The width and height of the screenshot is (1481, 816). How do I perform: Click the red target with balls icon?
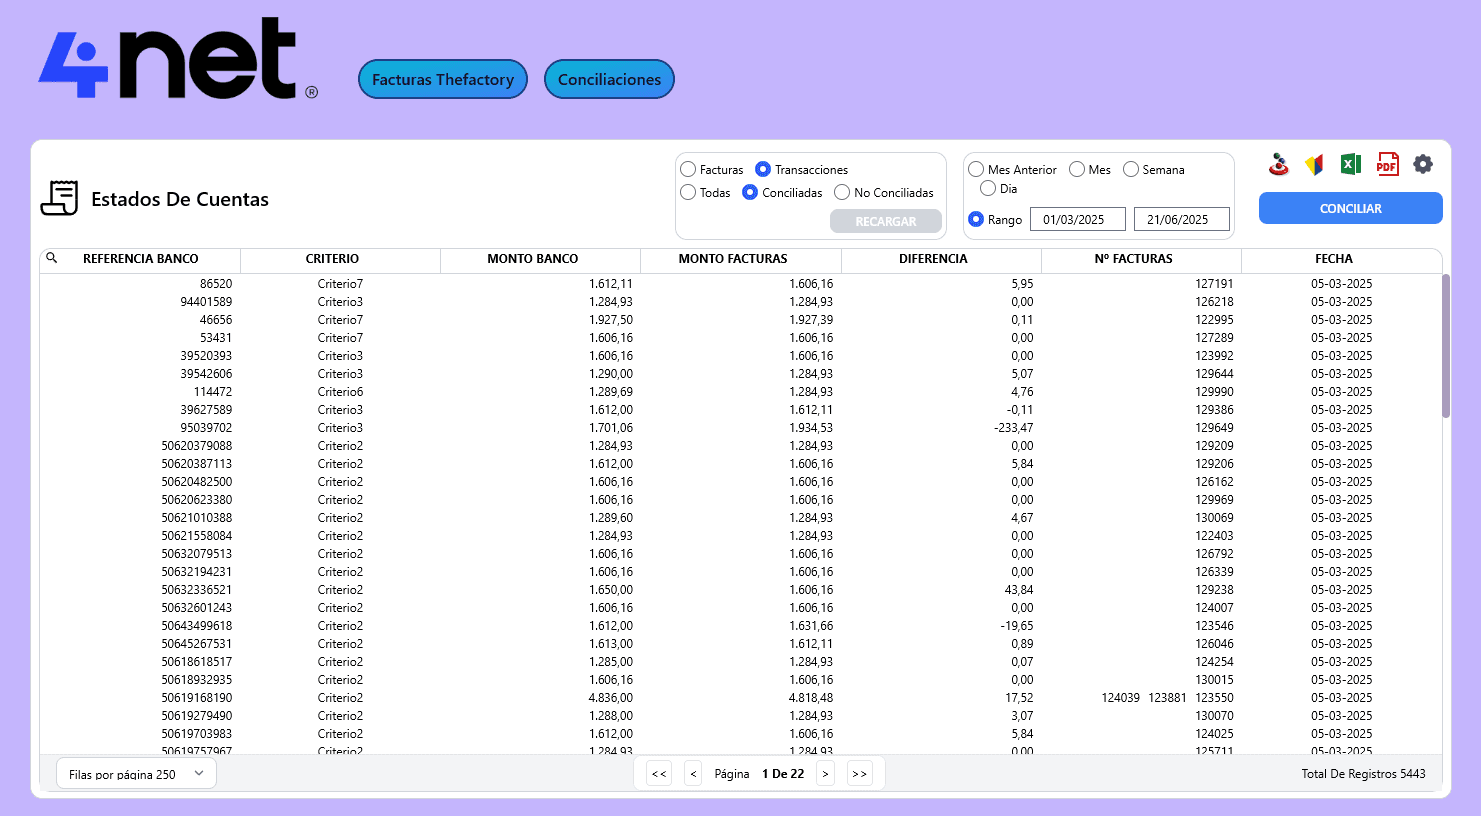click(1278, 165)
